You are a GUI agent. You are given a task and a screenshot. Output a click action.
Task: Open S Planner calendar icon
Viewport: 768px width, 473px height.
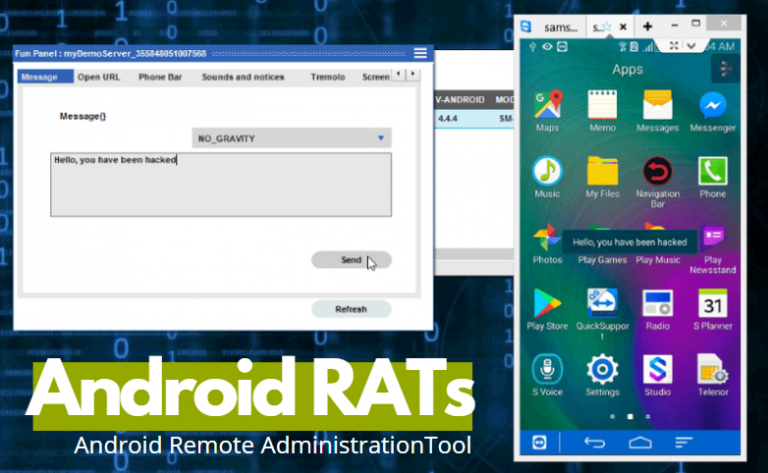(x=713, y=303)
